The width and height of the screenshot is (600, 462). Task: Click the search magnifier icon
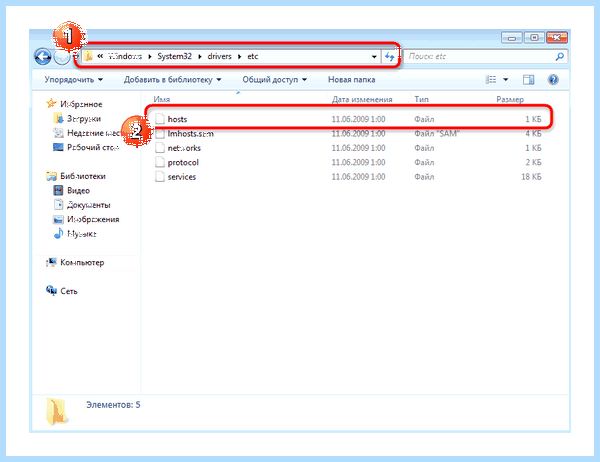[559, 57]
